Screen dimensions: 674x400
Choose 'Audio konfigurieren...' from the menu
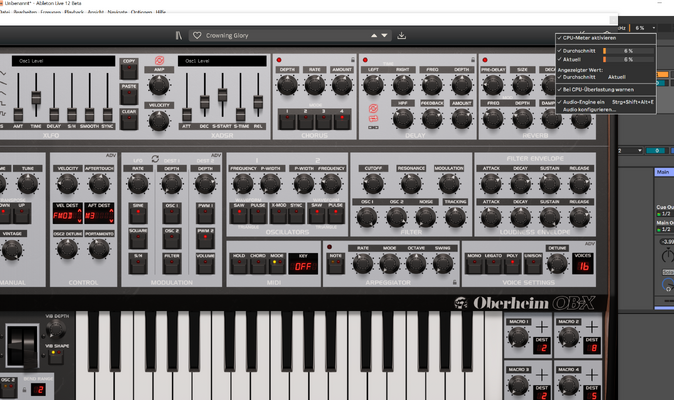(589, 110)
